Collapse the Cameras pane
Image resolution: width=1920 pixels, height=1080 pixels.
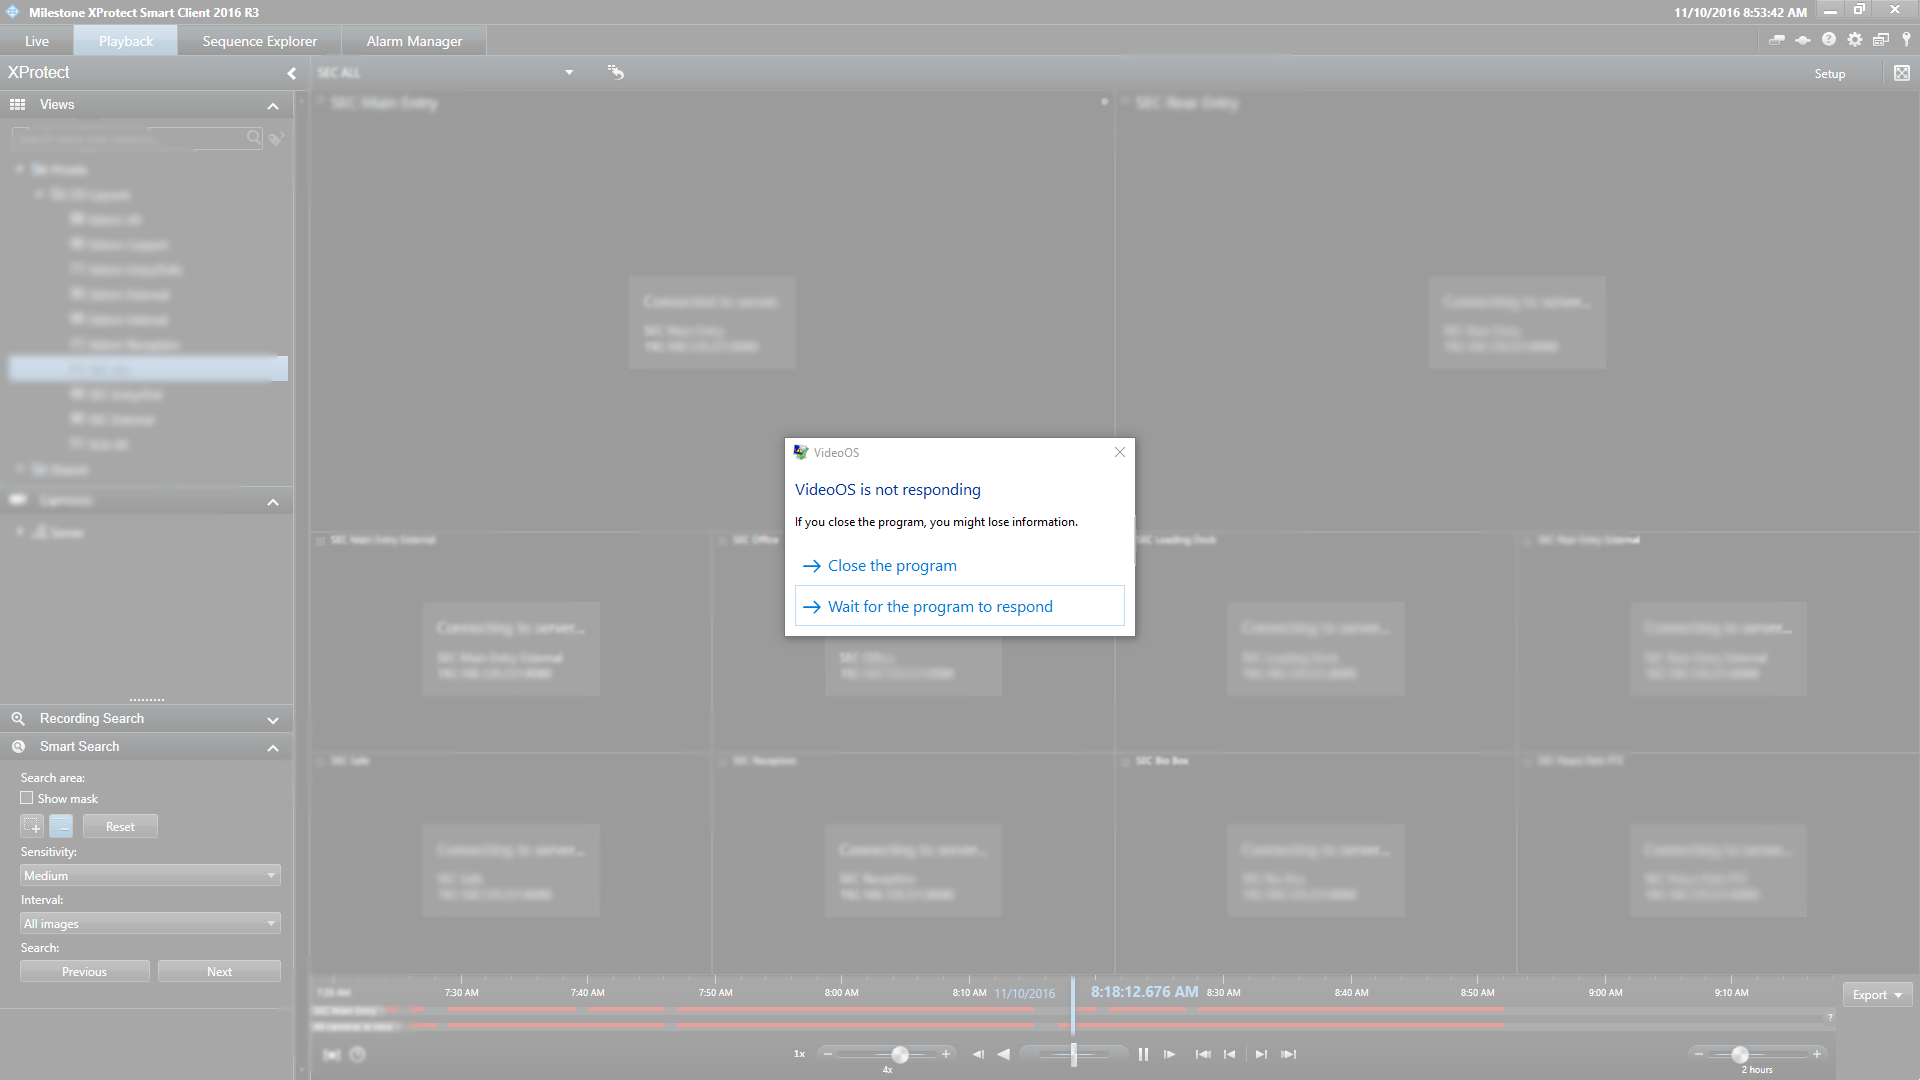[x=273, y=502]
